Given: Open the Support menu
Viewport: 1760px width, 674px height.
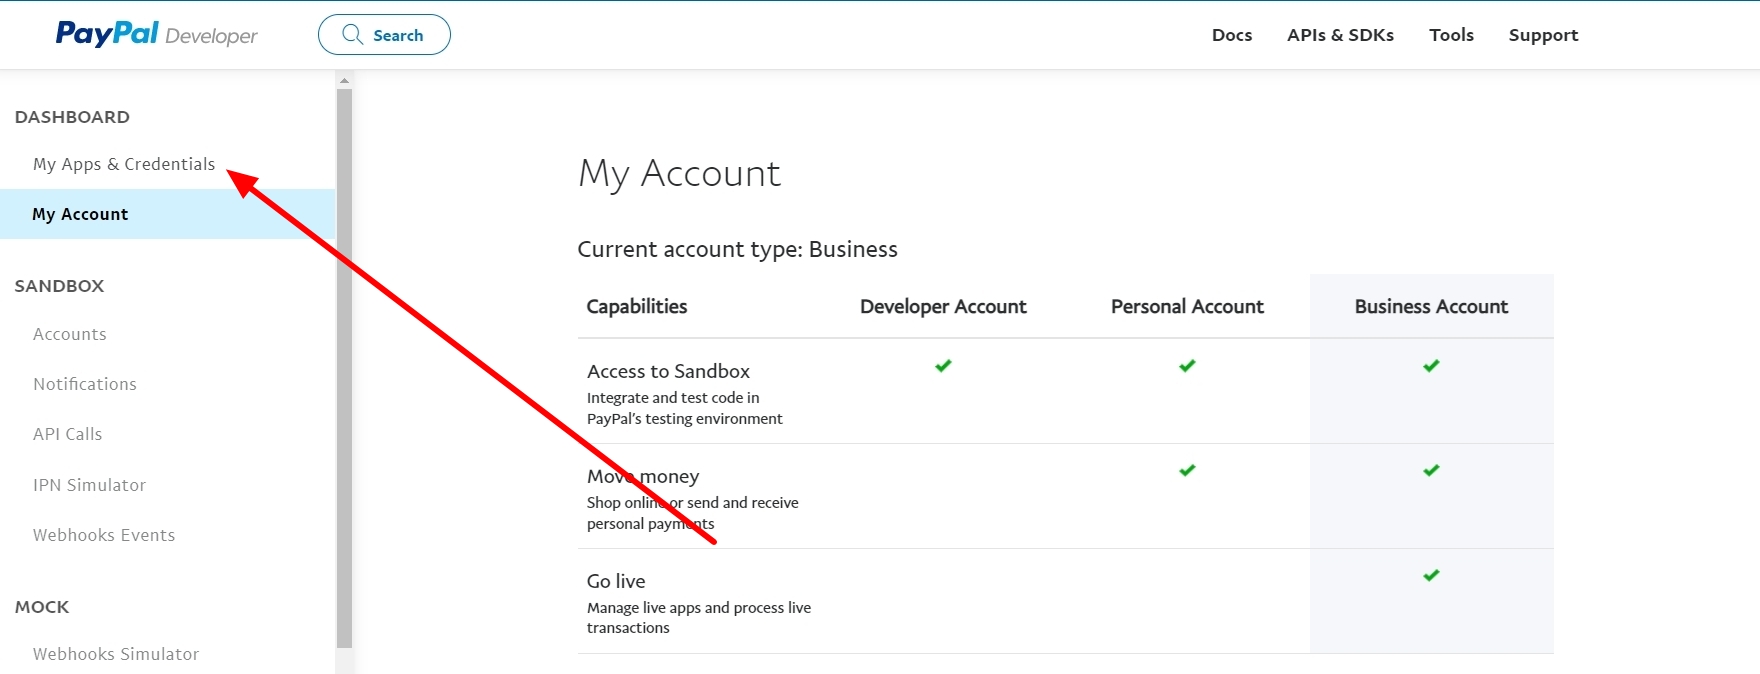Looking at the screenshot, I should (x=1543, y=35).
